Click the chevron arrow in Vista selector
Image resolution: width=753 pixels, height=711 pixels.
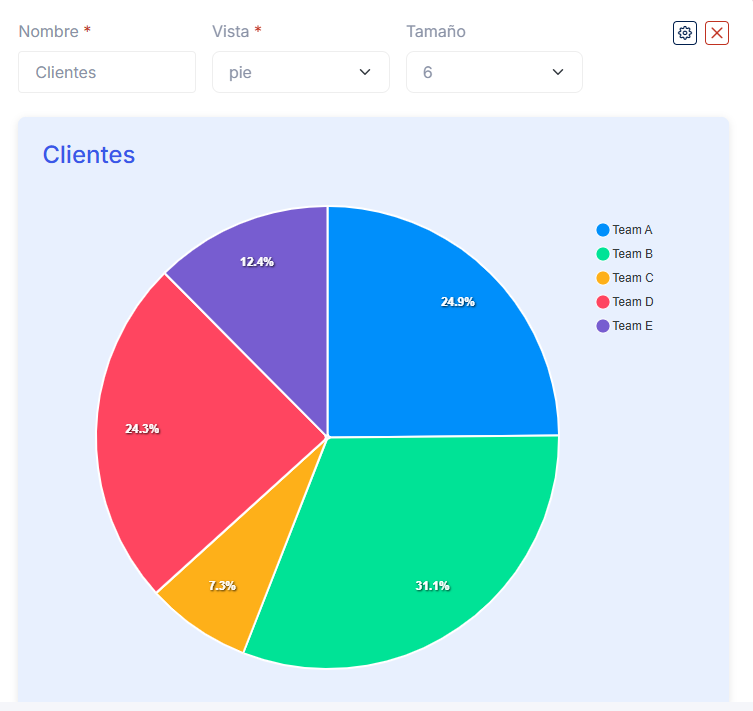point(364,72)
